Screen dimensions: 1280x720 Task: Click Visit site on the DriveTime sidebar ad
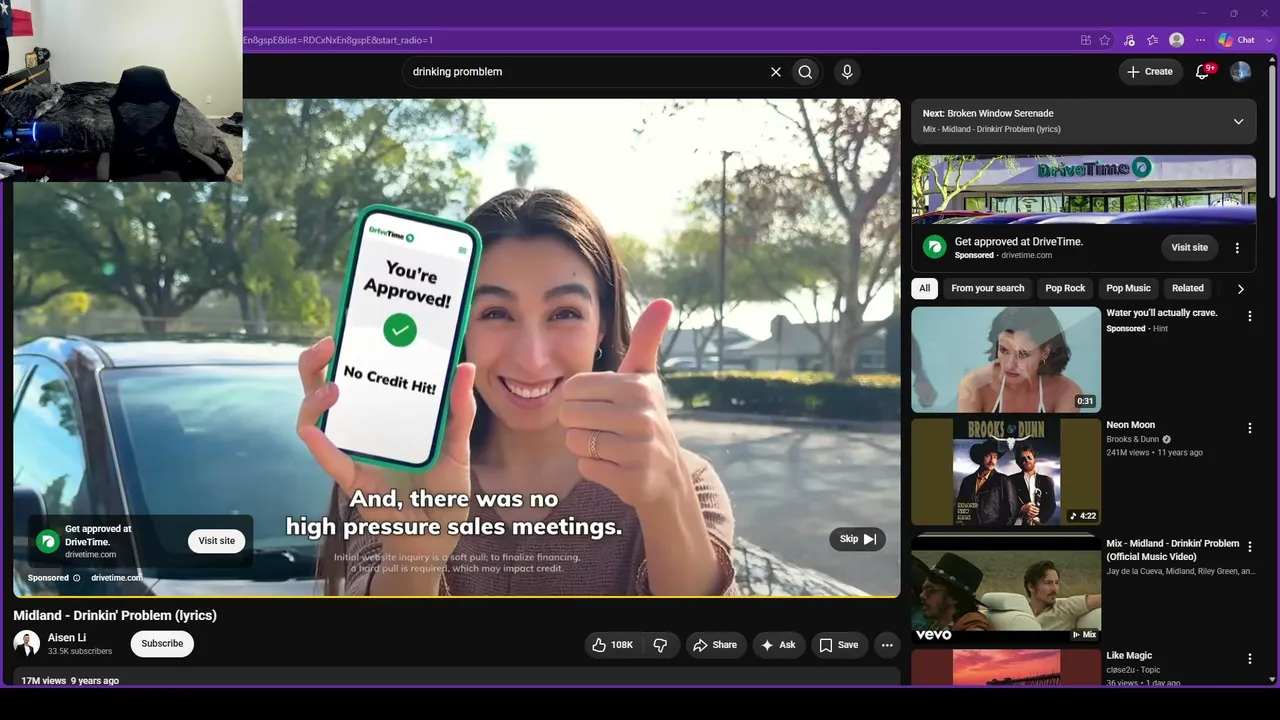(x=1189, y=248)
